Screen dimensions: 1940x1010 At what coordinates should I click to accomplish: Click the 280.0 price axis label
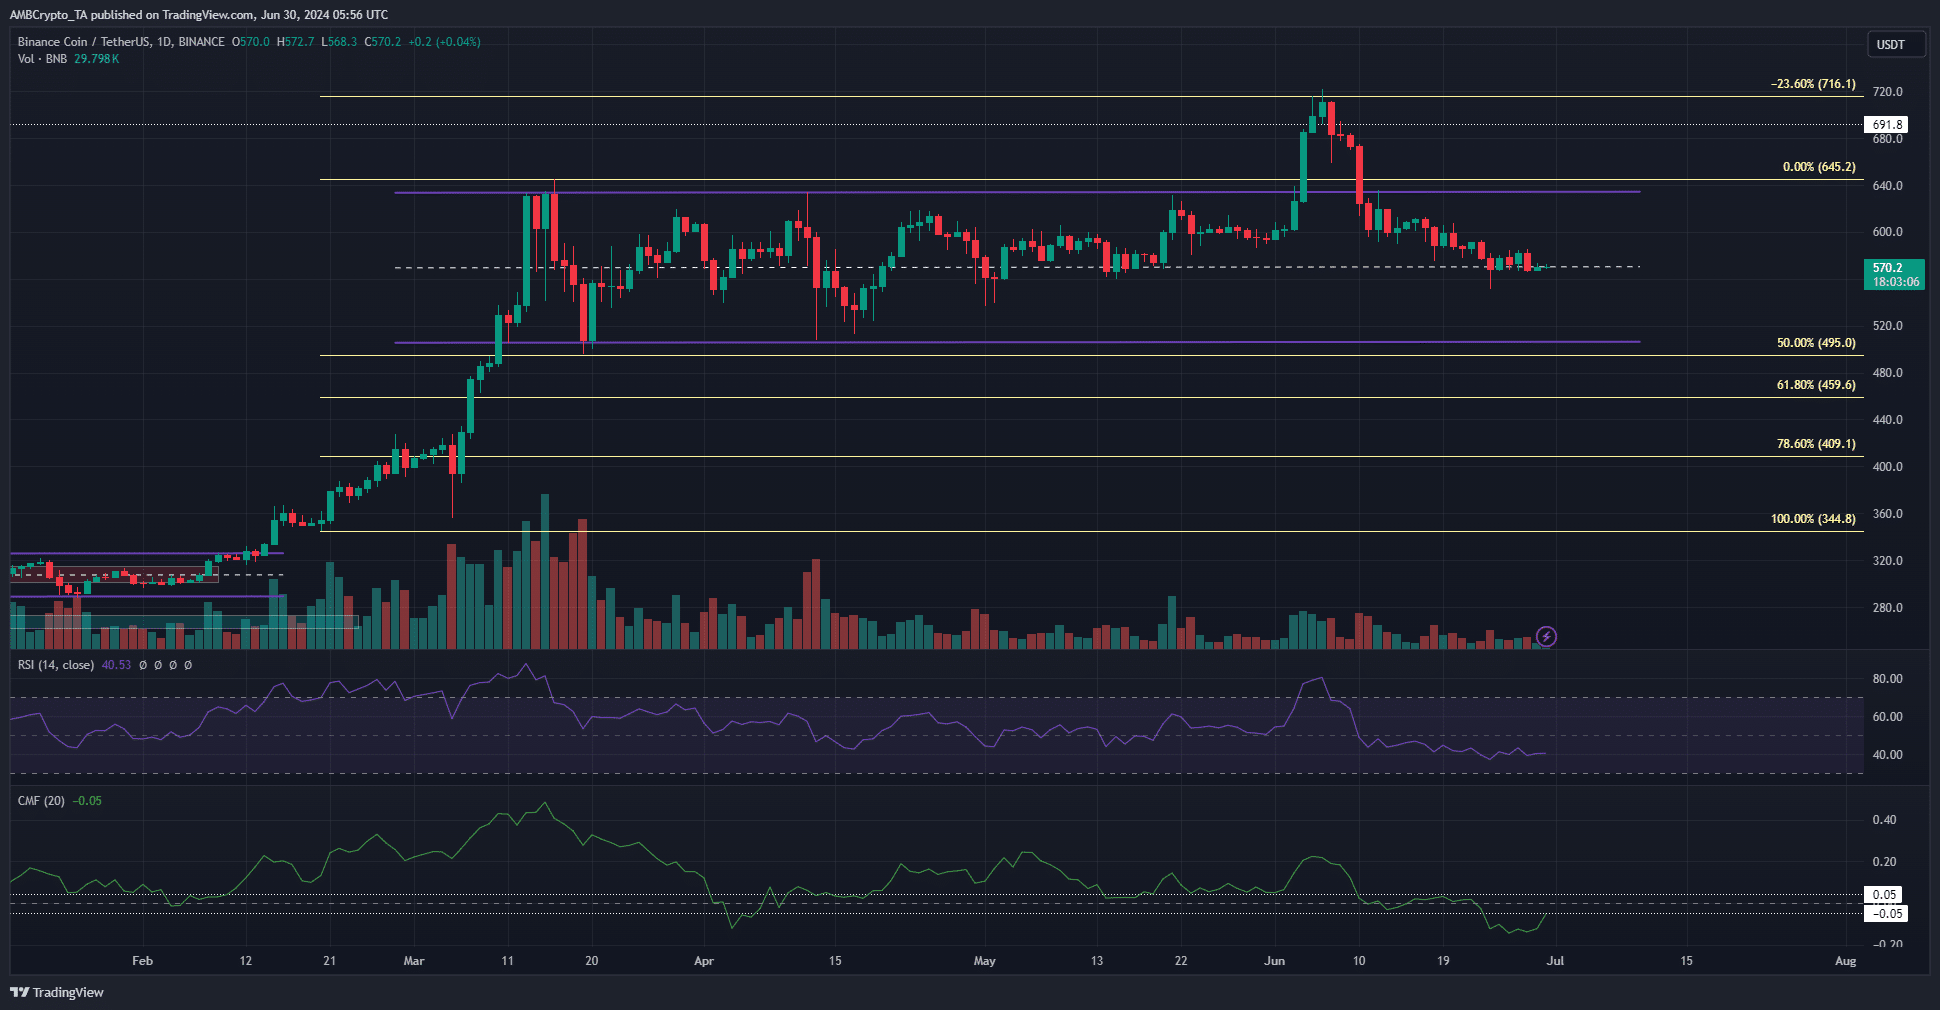1887,608
